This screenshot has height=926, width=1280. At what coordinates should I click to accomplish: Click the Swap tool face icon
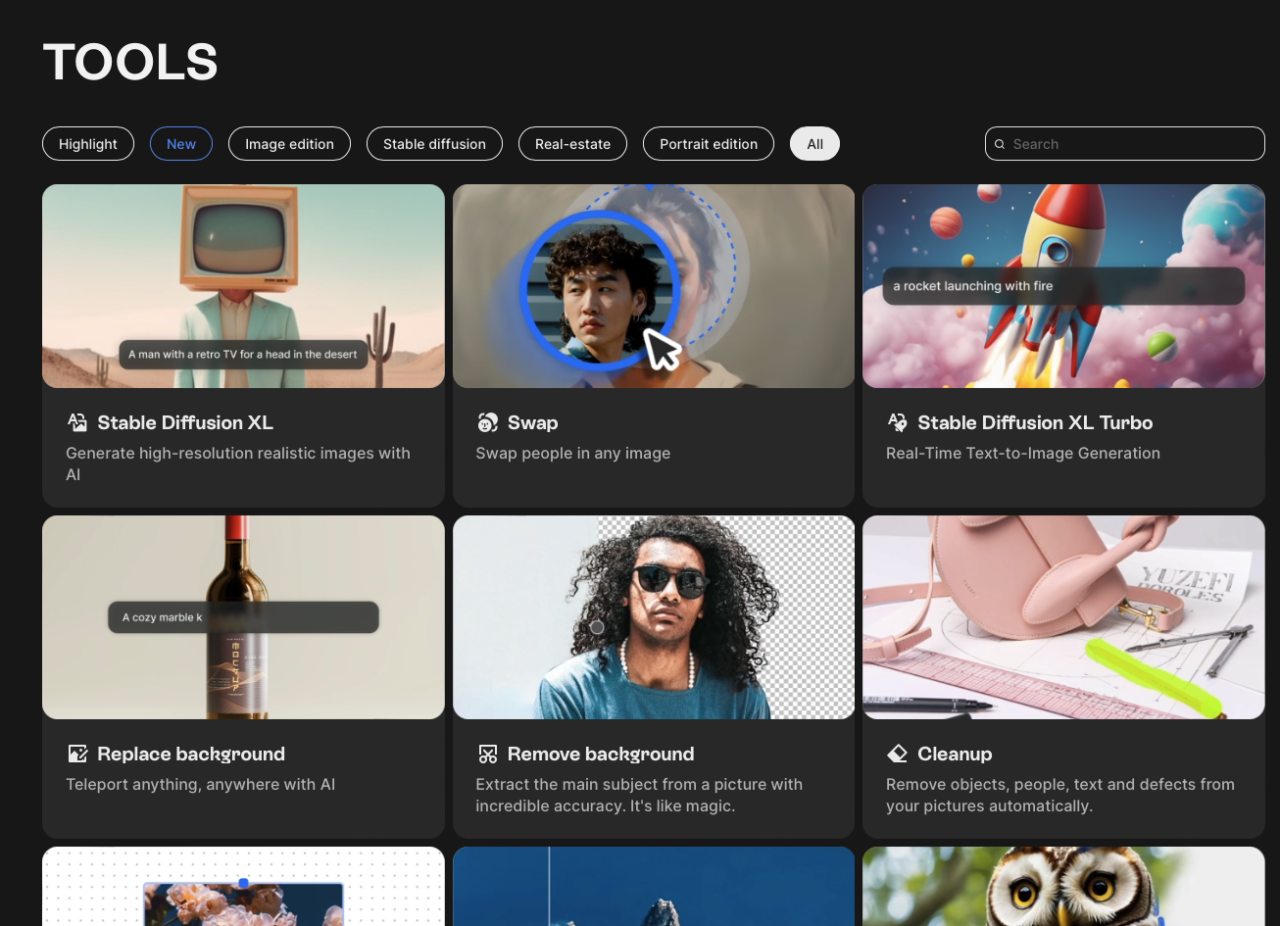pos(487,422)
